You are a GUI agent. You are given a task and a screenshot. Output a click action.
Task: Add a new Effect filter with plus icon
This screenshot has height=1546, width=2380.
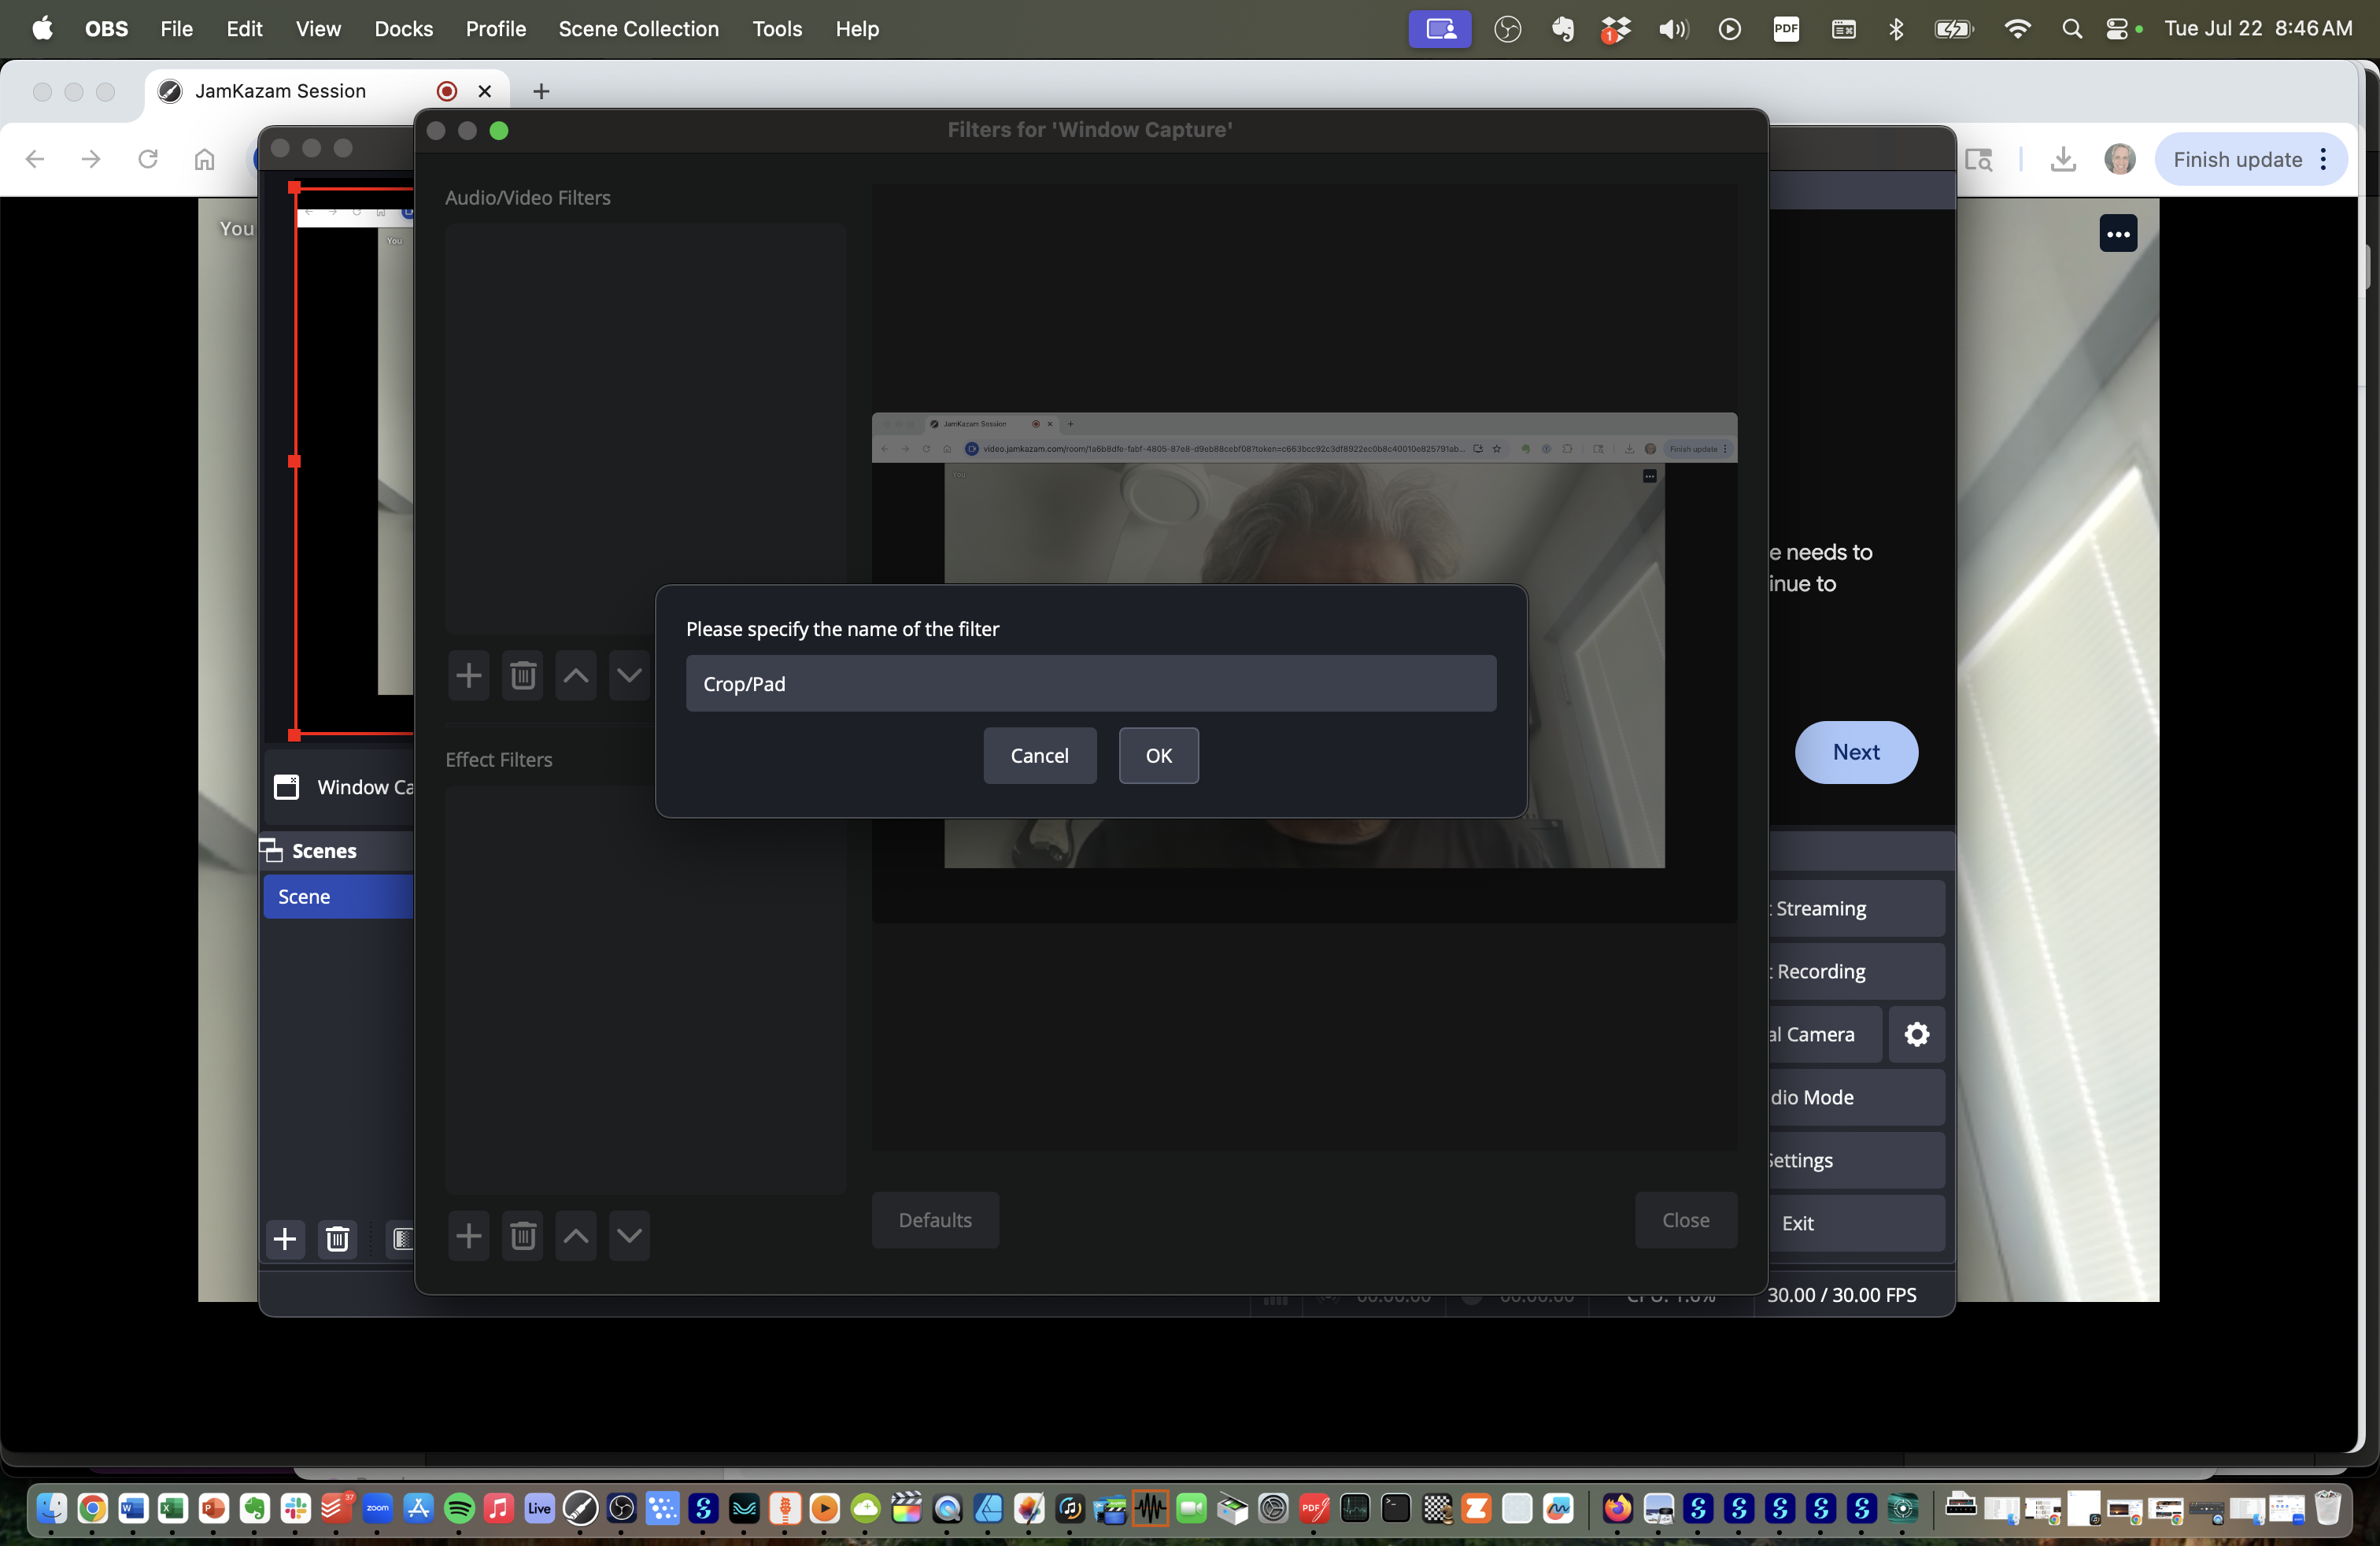tap(468, 1237)
